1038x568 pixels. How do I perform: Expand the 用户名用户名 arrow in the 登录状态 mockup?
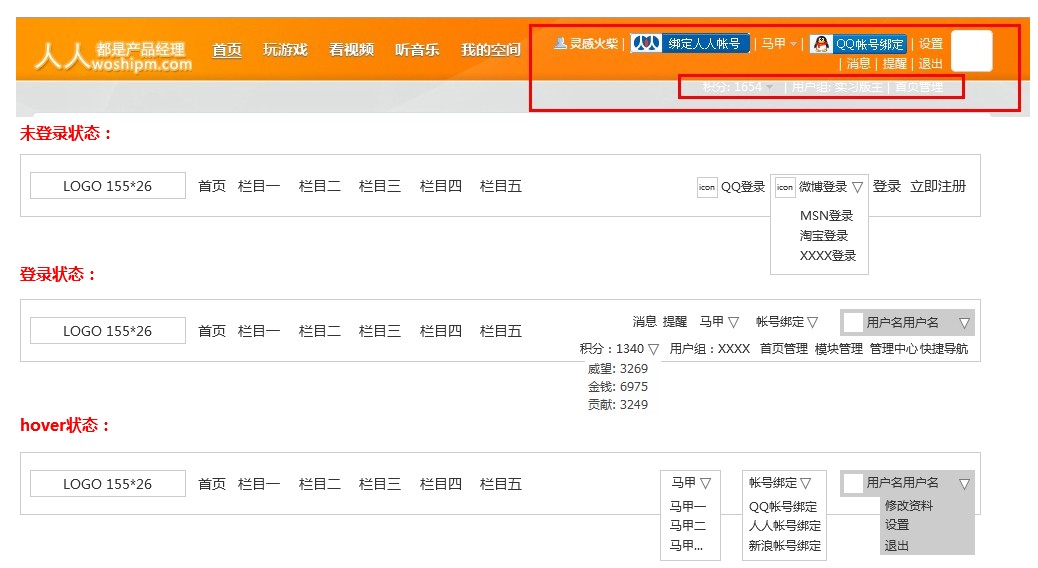click(x=965, y=323)
